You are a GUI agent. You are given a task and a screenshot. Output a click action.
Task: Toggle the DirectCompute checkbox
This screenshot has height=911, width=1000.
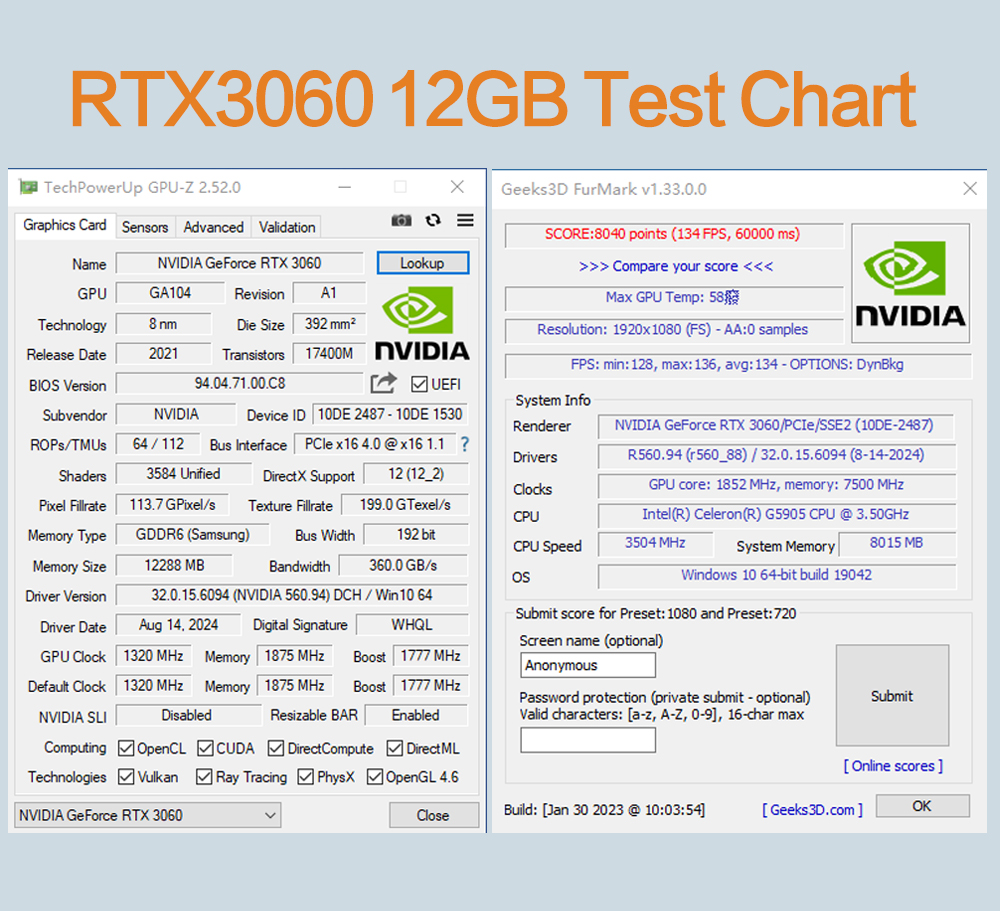click(276, 748)
